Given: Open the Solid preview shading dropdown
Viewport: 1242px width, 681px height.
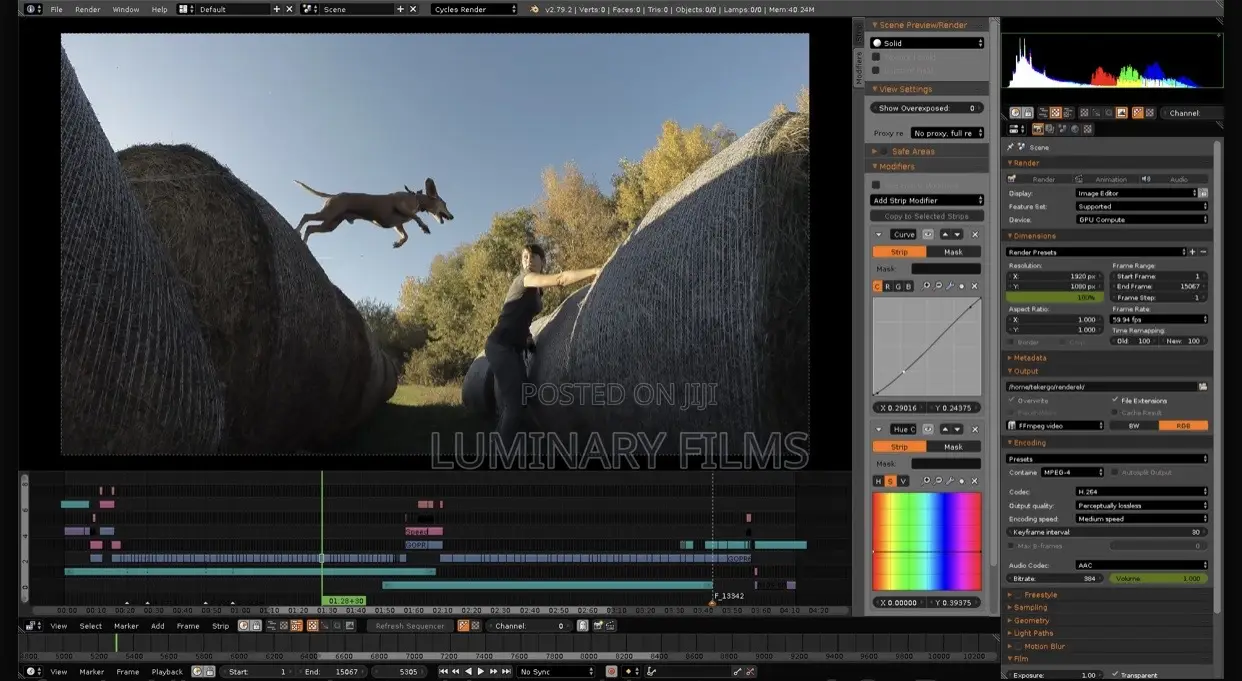Looking at the screenshot, I should pos(927,43).
